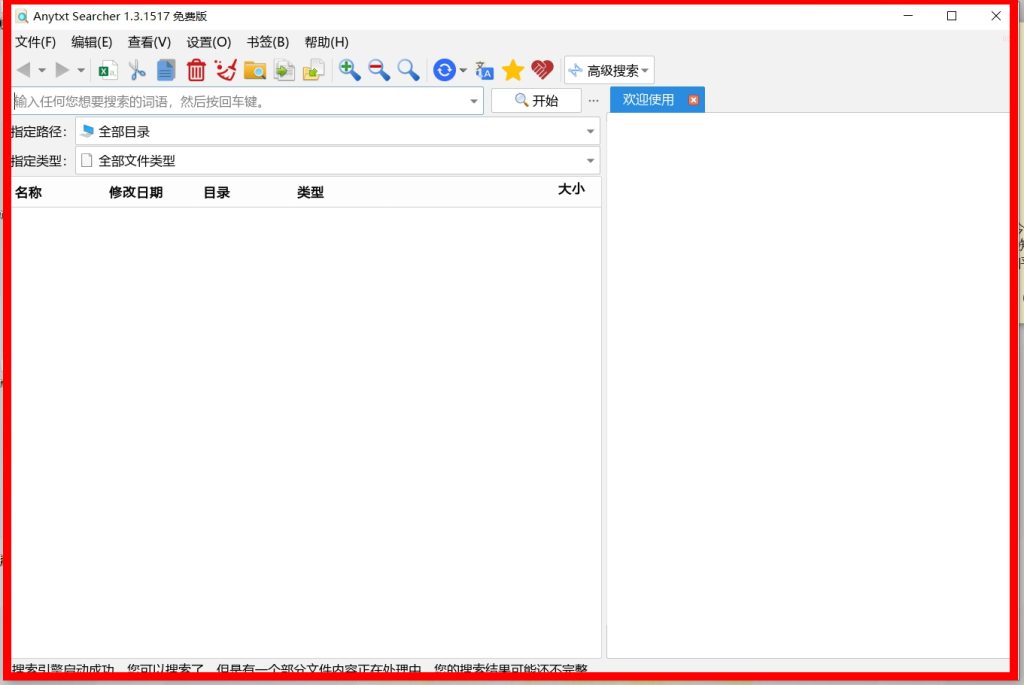Viewport: 1024px width, 685px height.
Task: Open the 设置(O) menu
Action: point(208,42)
